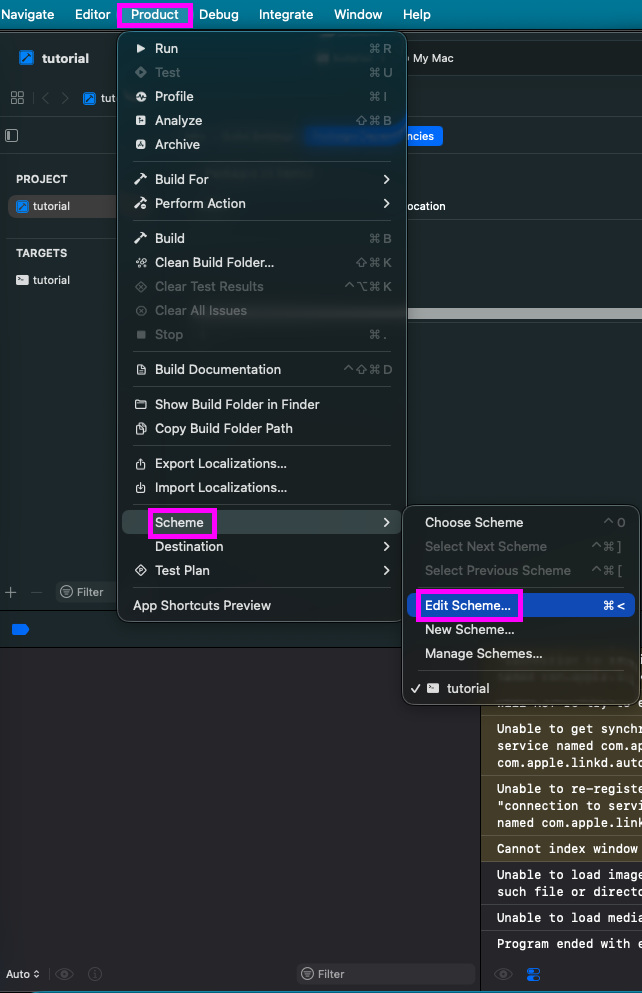Click the debug area Filter field
This screenshot has height=993, width=642.
386,974
